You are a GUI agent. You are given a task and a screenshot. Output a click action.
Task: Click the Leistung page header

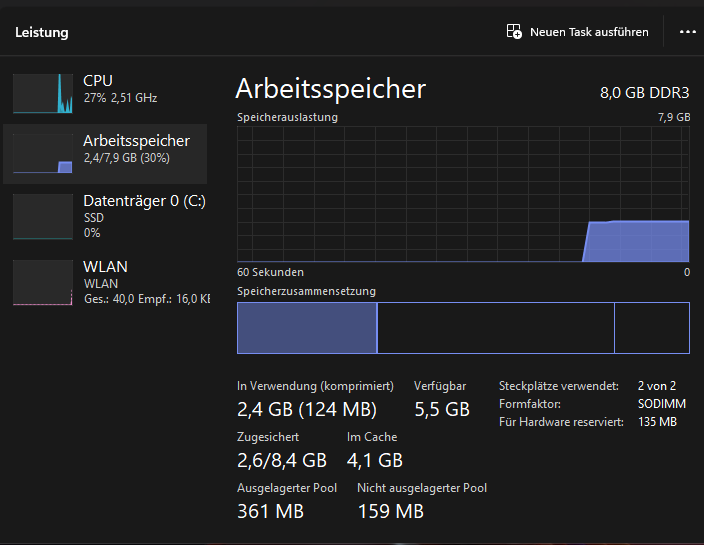click(x=42, y=32)
